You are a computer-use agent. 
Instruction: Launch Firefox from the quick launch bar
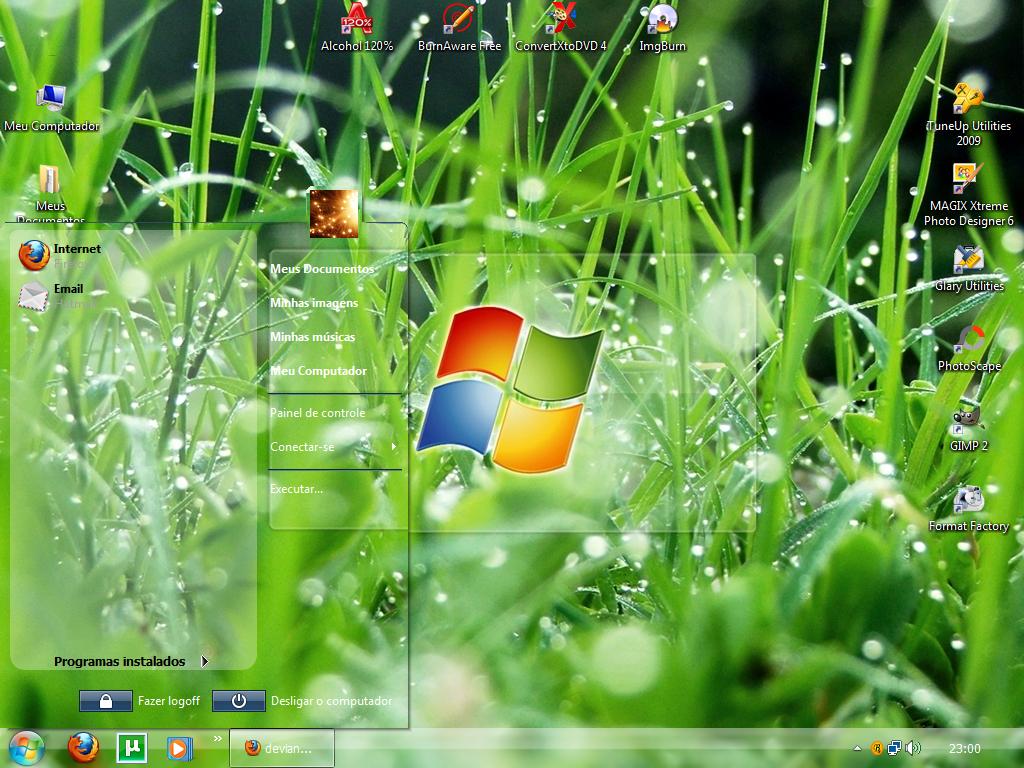tap(84, 748)
